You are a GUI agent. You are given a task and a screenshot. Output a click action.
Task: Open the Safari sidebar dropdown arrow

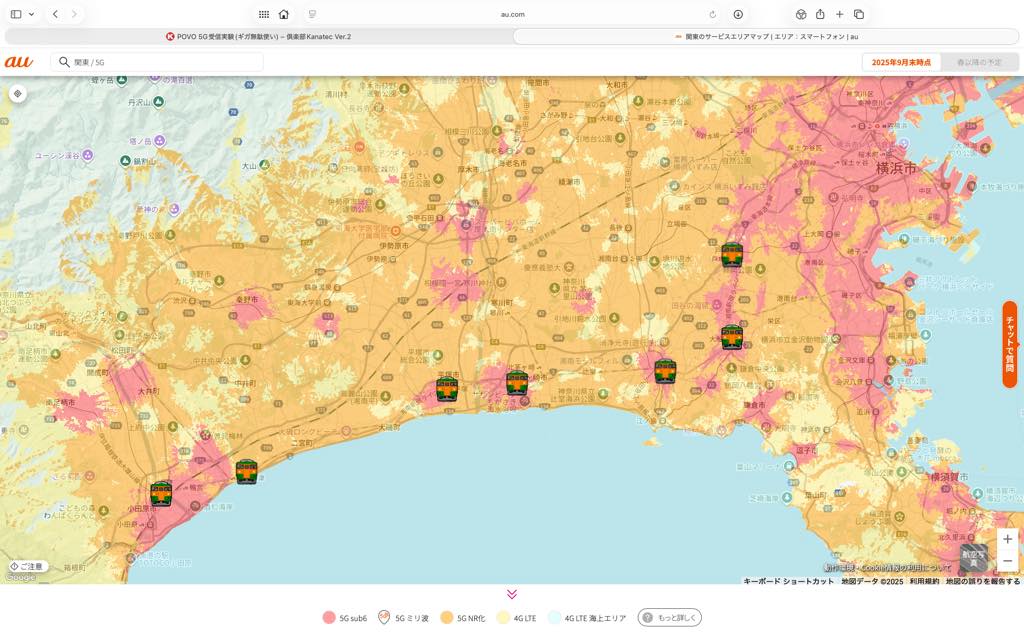(x=32, y=14)
